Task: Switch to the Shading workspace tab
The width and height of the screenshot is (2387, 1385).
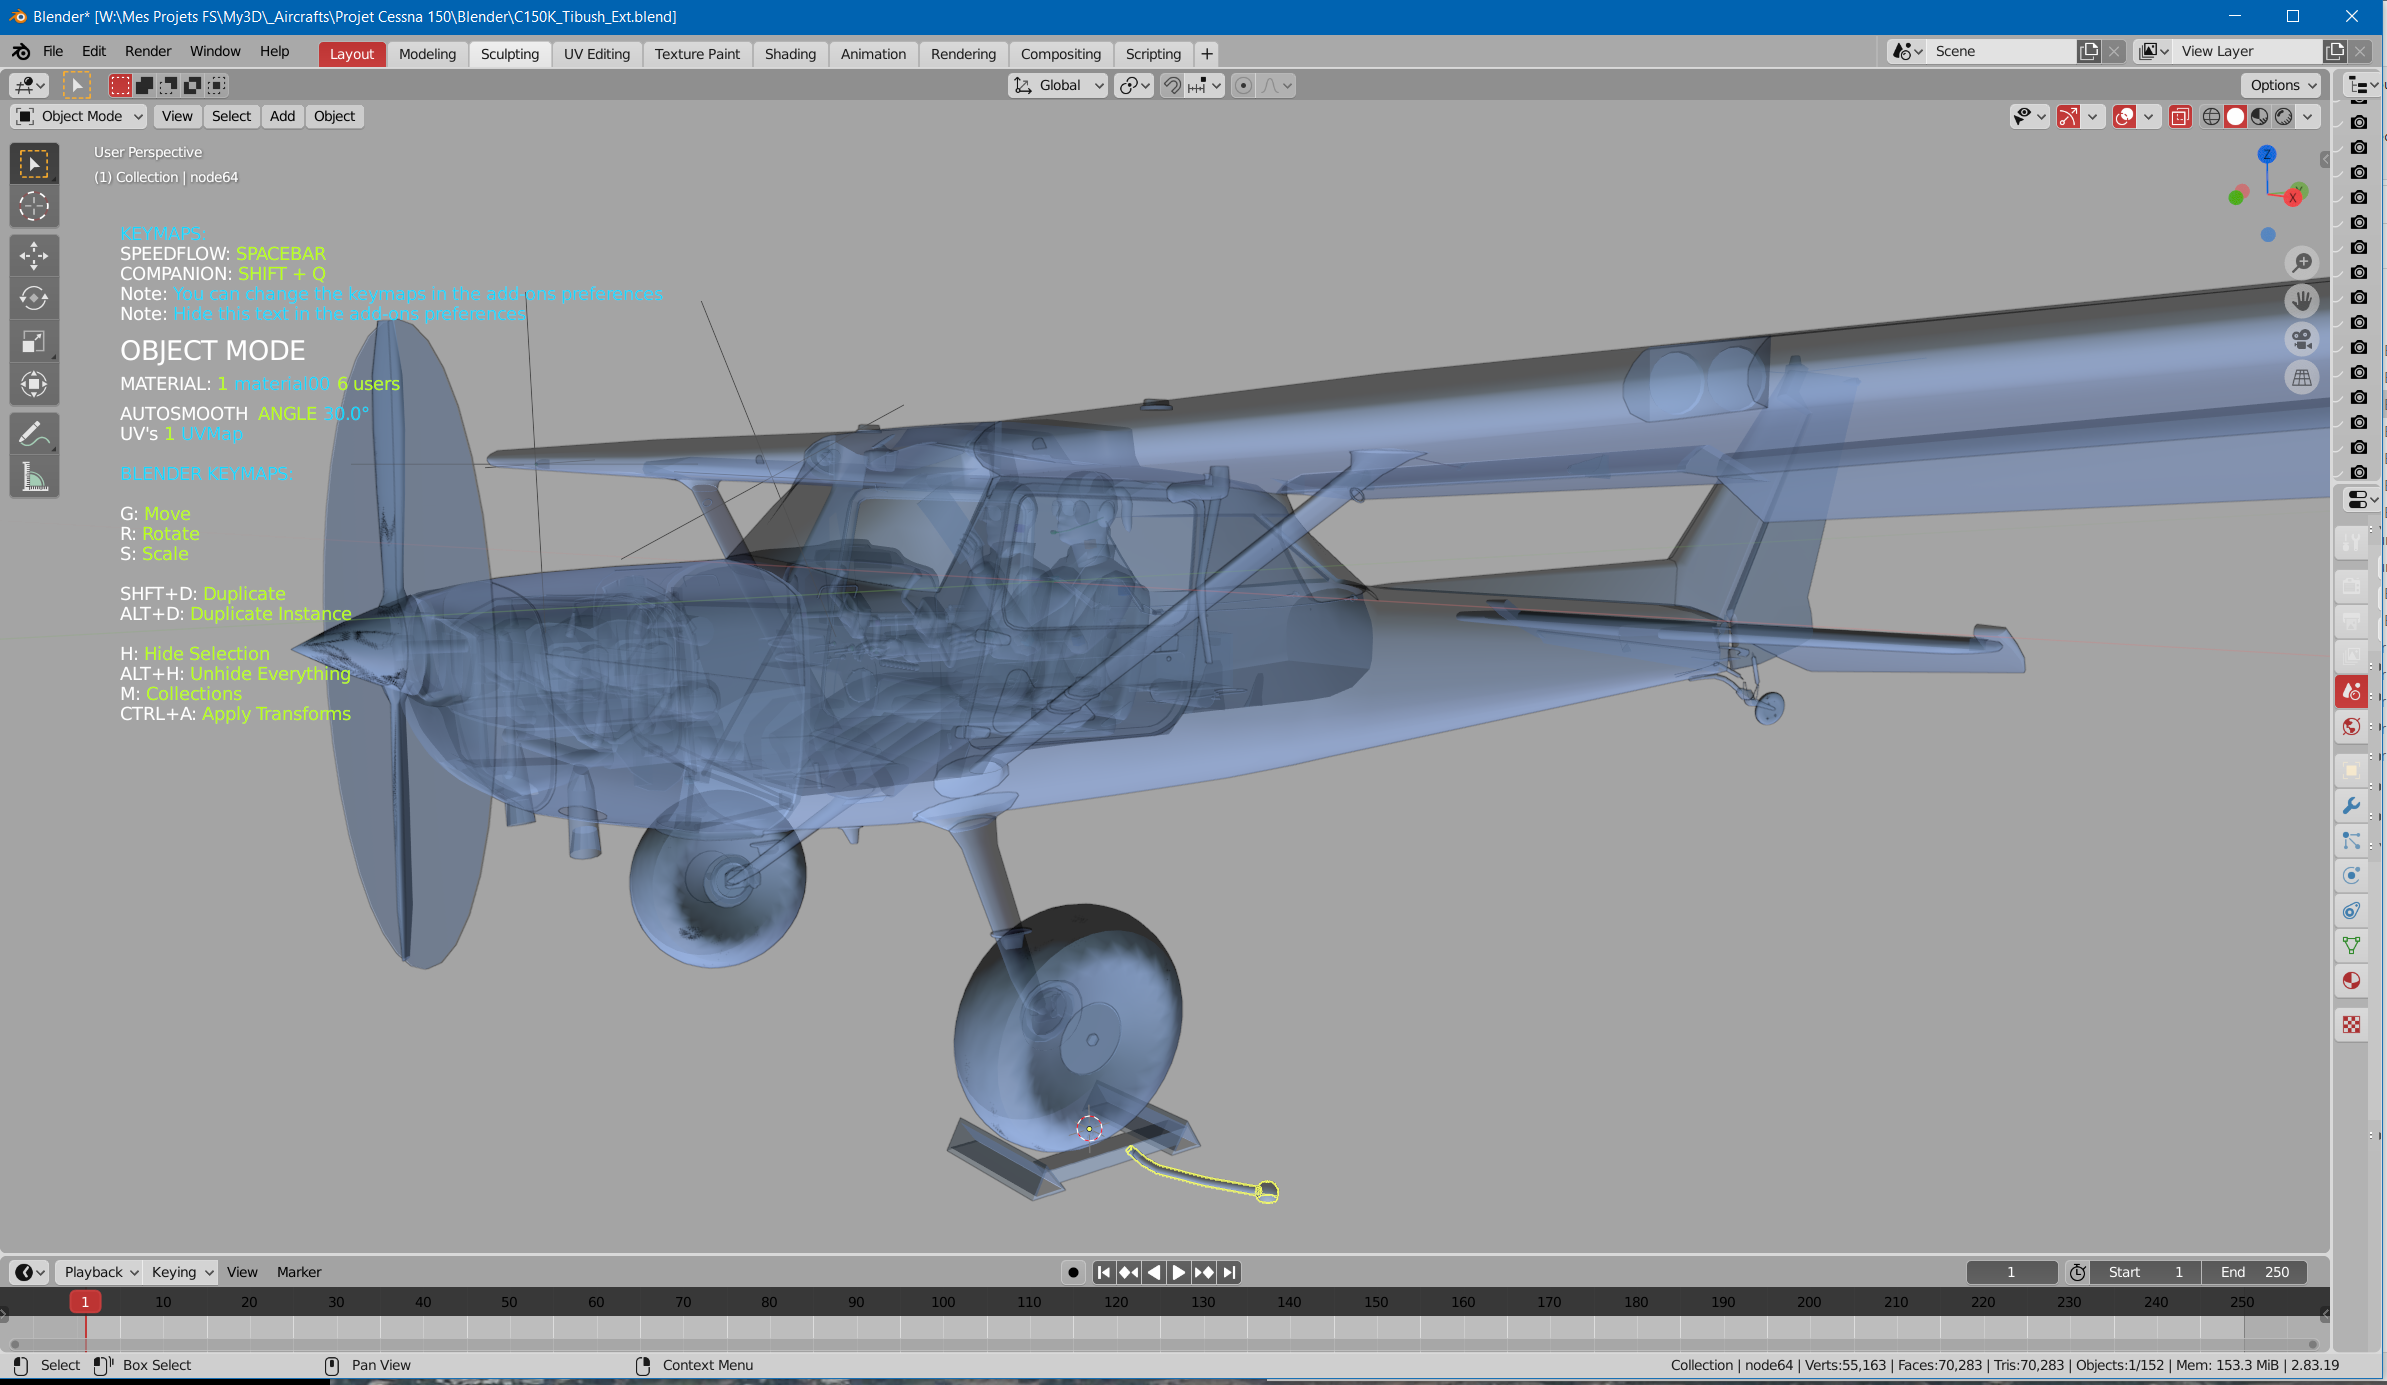Action: (790, 54)
